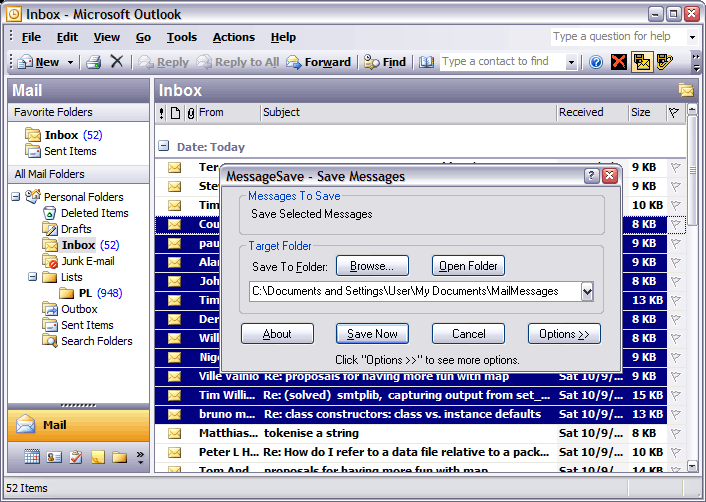Sort messages by Received column
The width and height of the screenshot is (706, 502).
tap(592, 113)
